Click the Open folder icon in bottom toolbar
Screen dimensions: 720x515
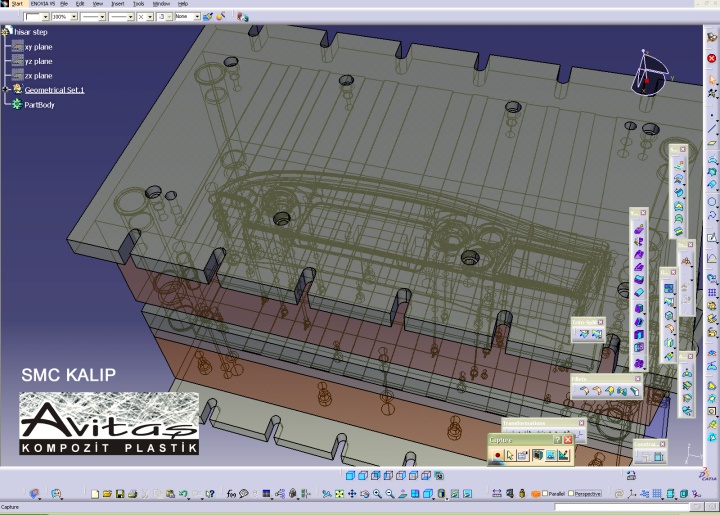pos(107,494)
